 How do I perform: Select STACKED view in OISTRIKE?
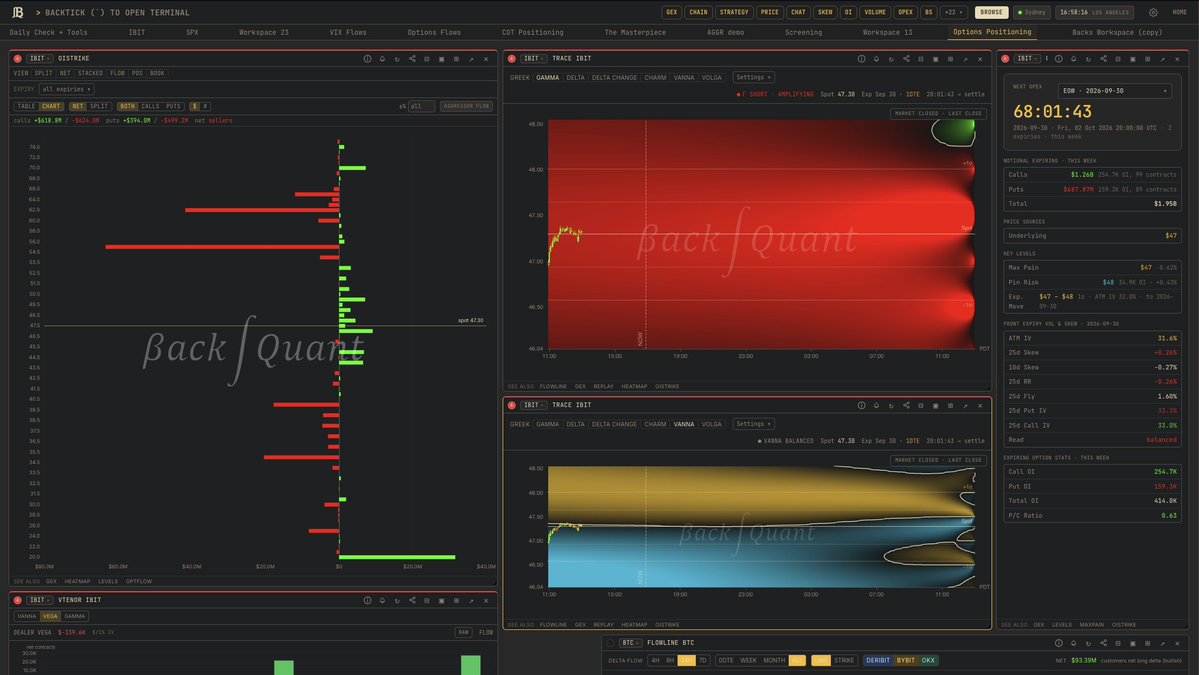[89, 73]
